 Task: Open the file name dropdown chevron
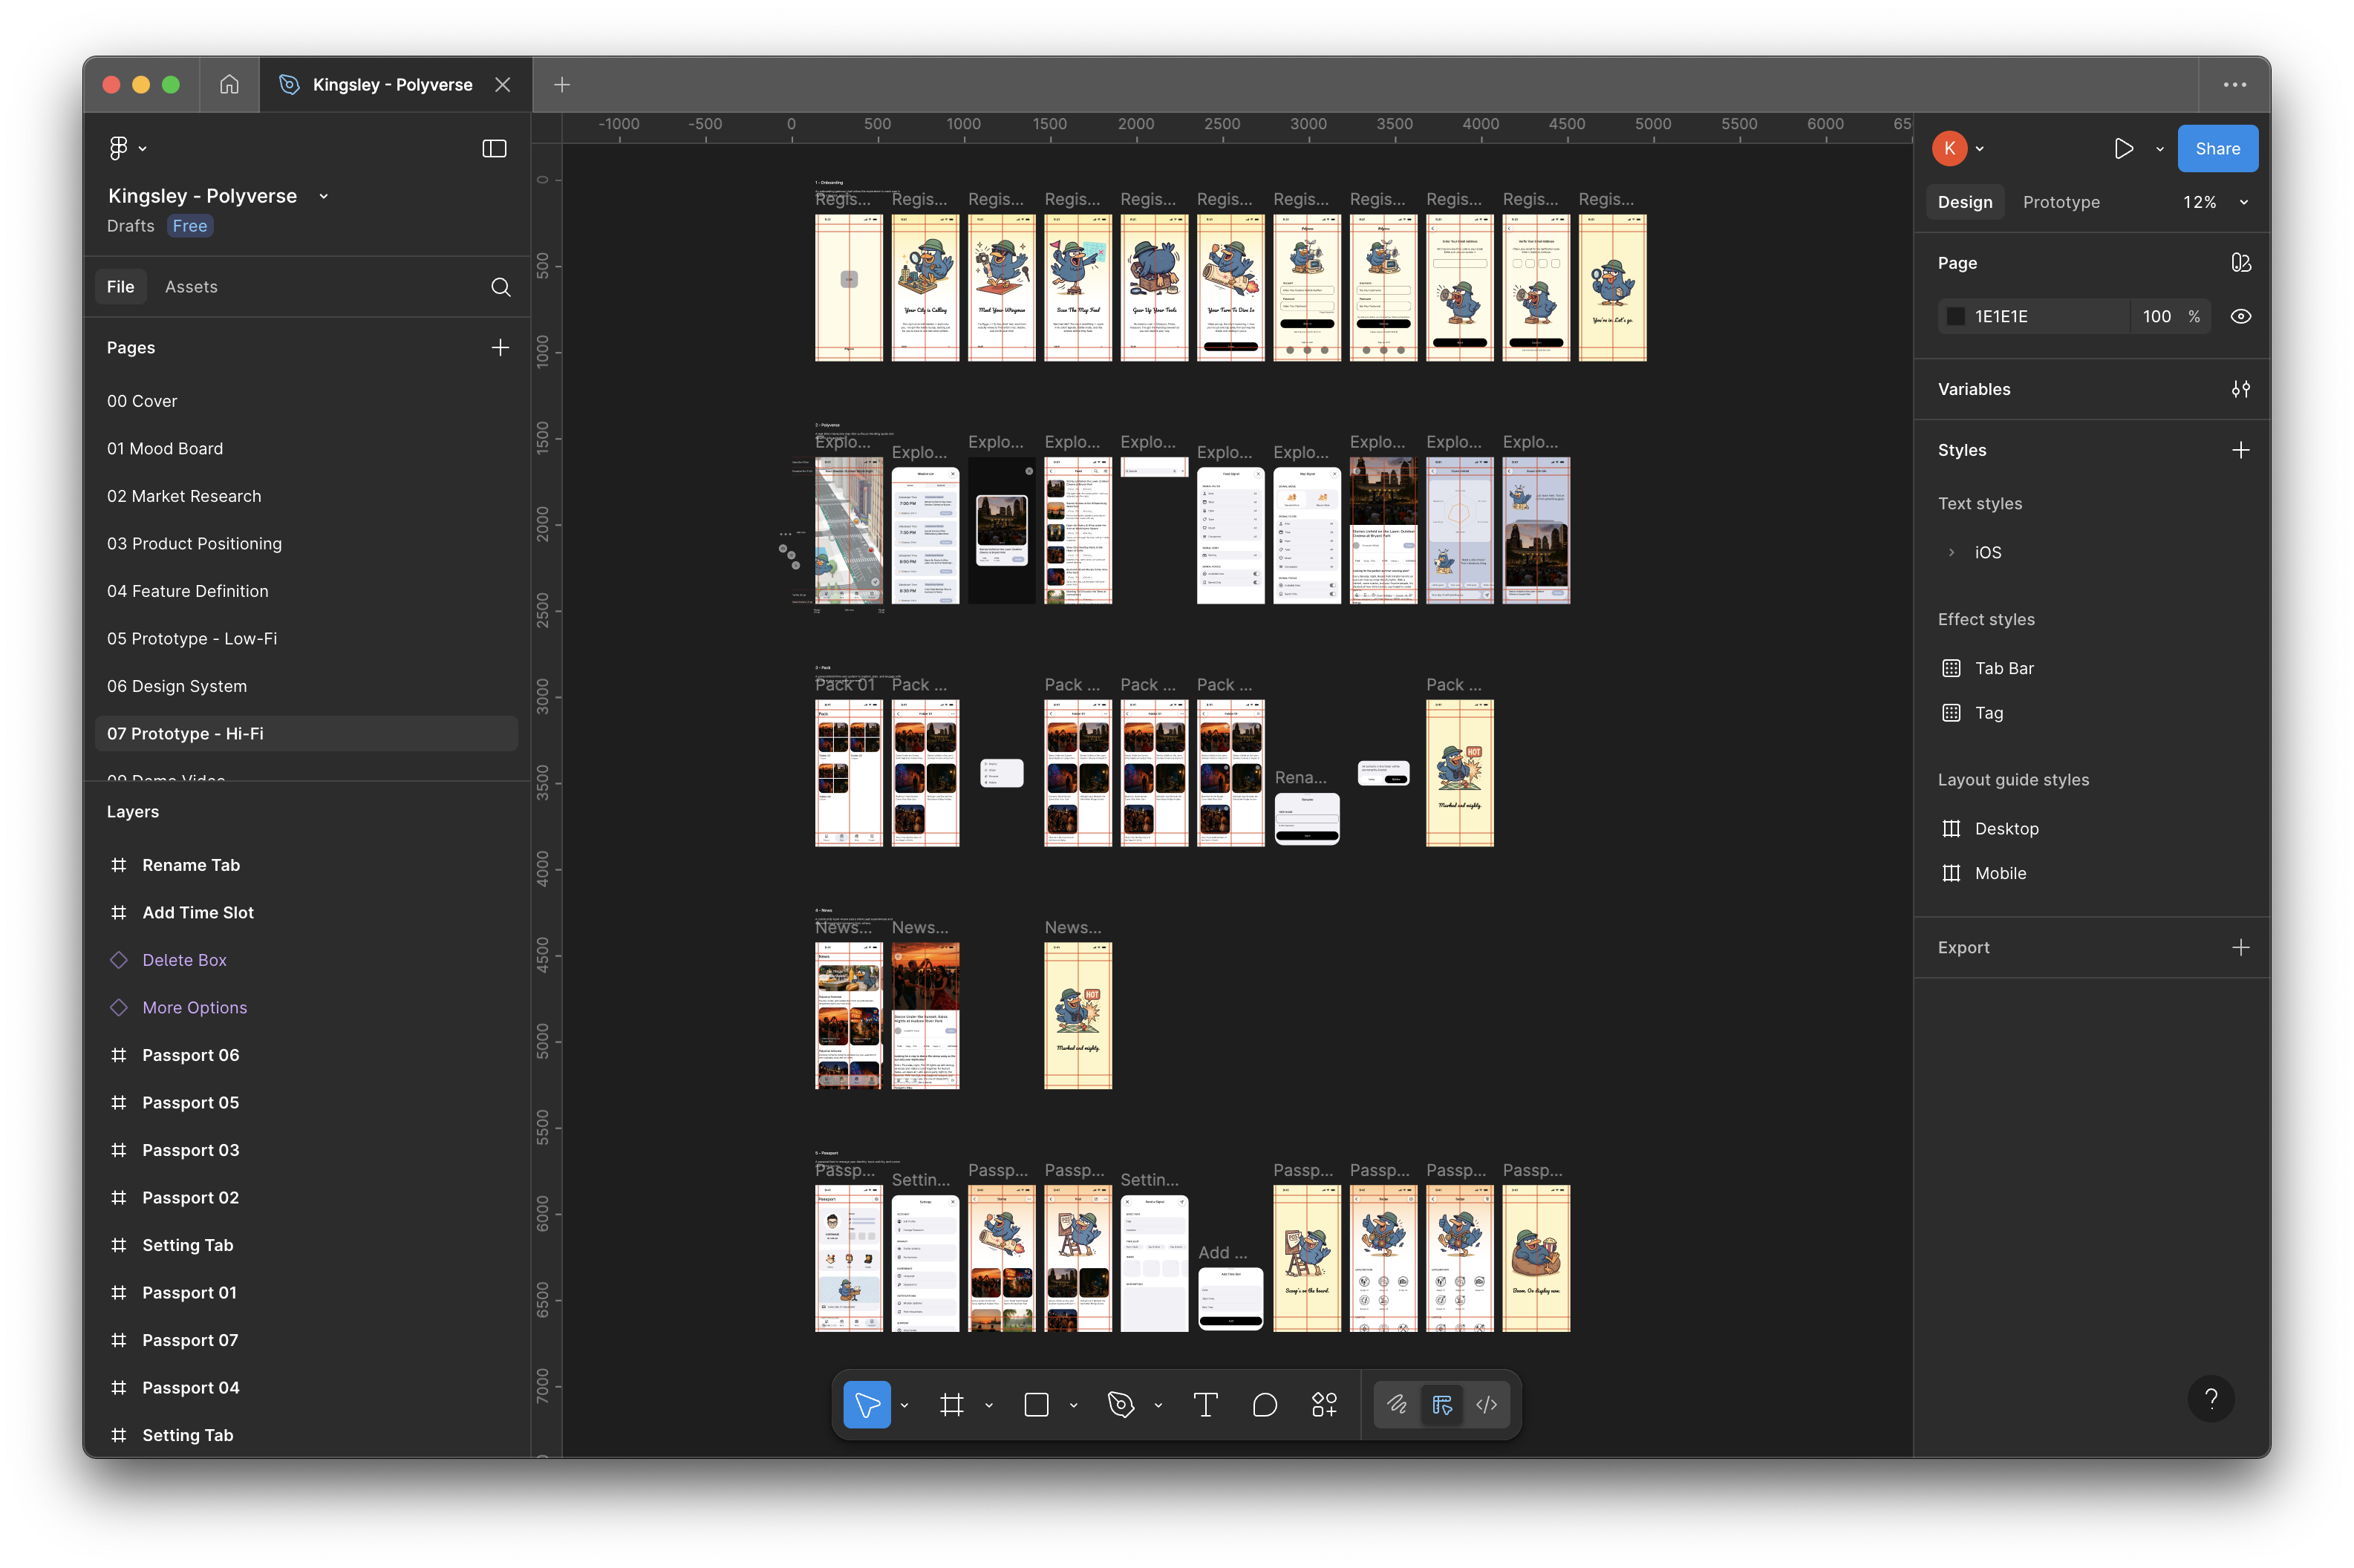click(x=324, y=197)
